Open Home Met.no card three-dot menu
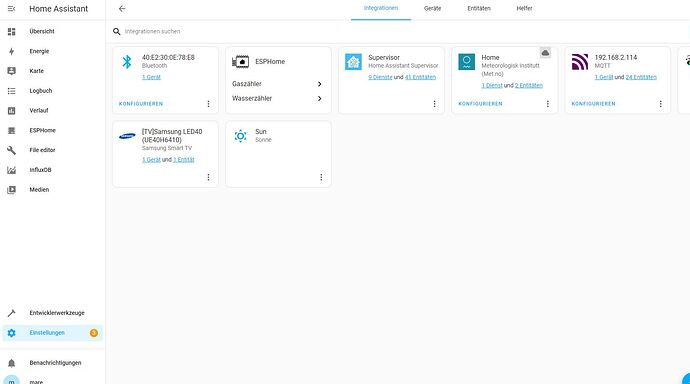The image size is (690, 384). (548, 104)
